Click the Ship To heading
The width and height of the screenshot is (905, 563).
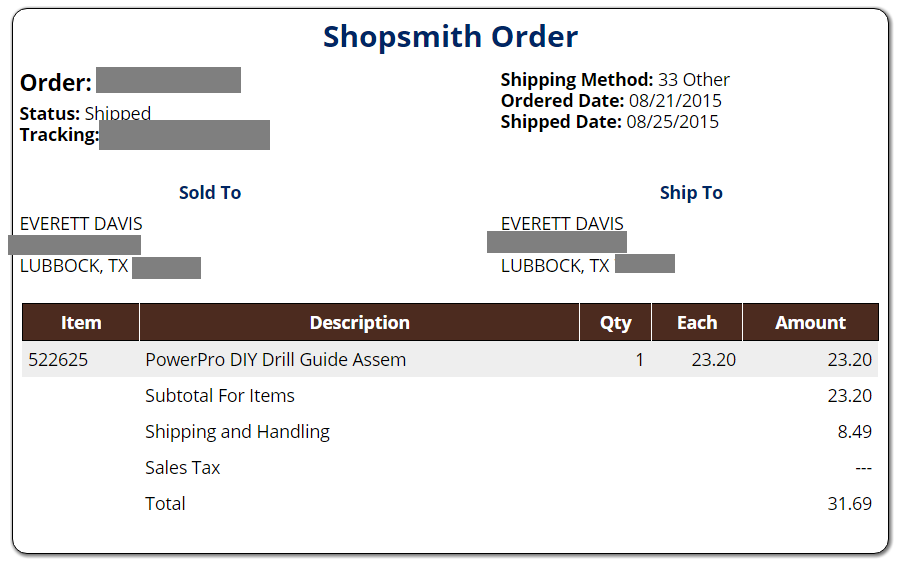[x=691, y=193]
